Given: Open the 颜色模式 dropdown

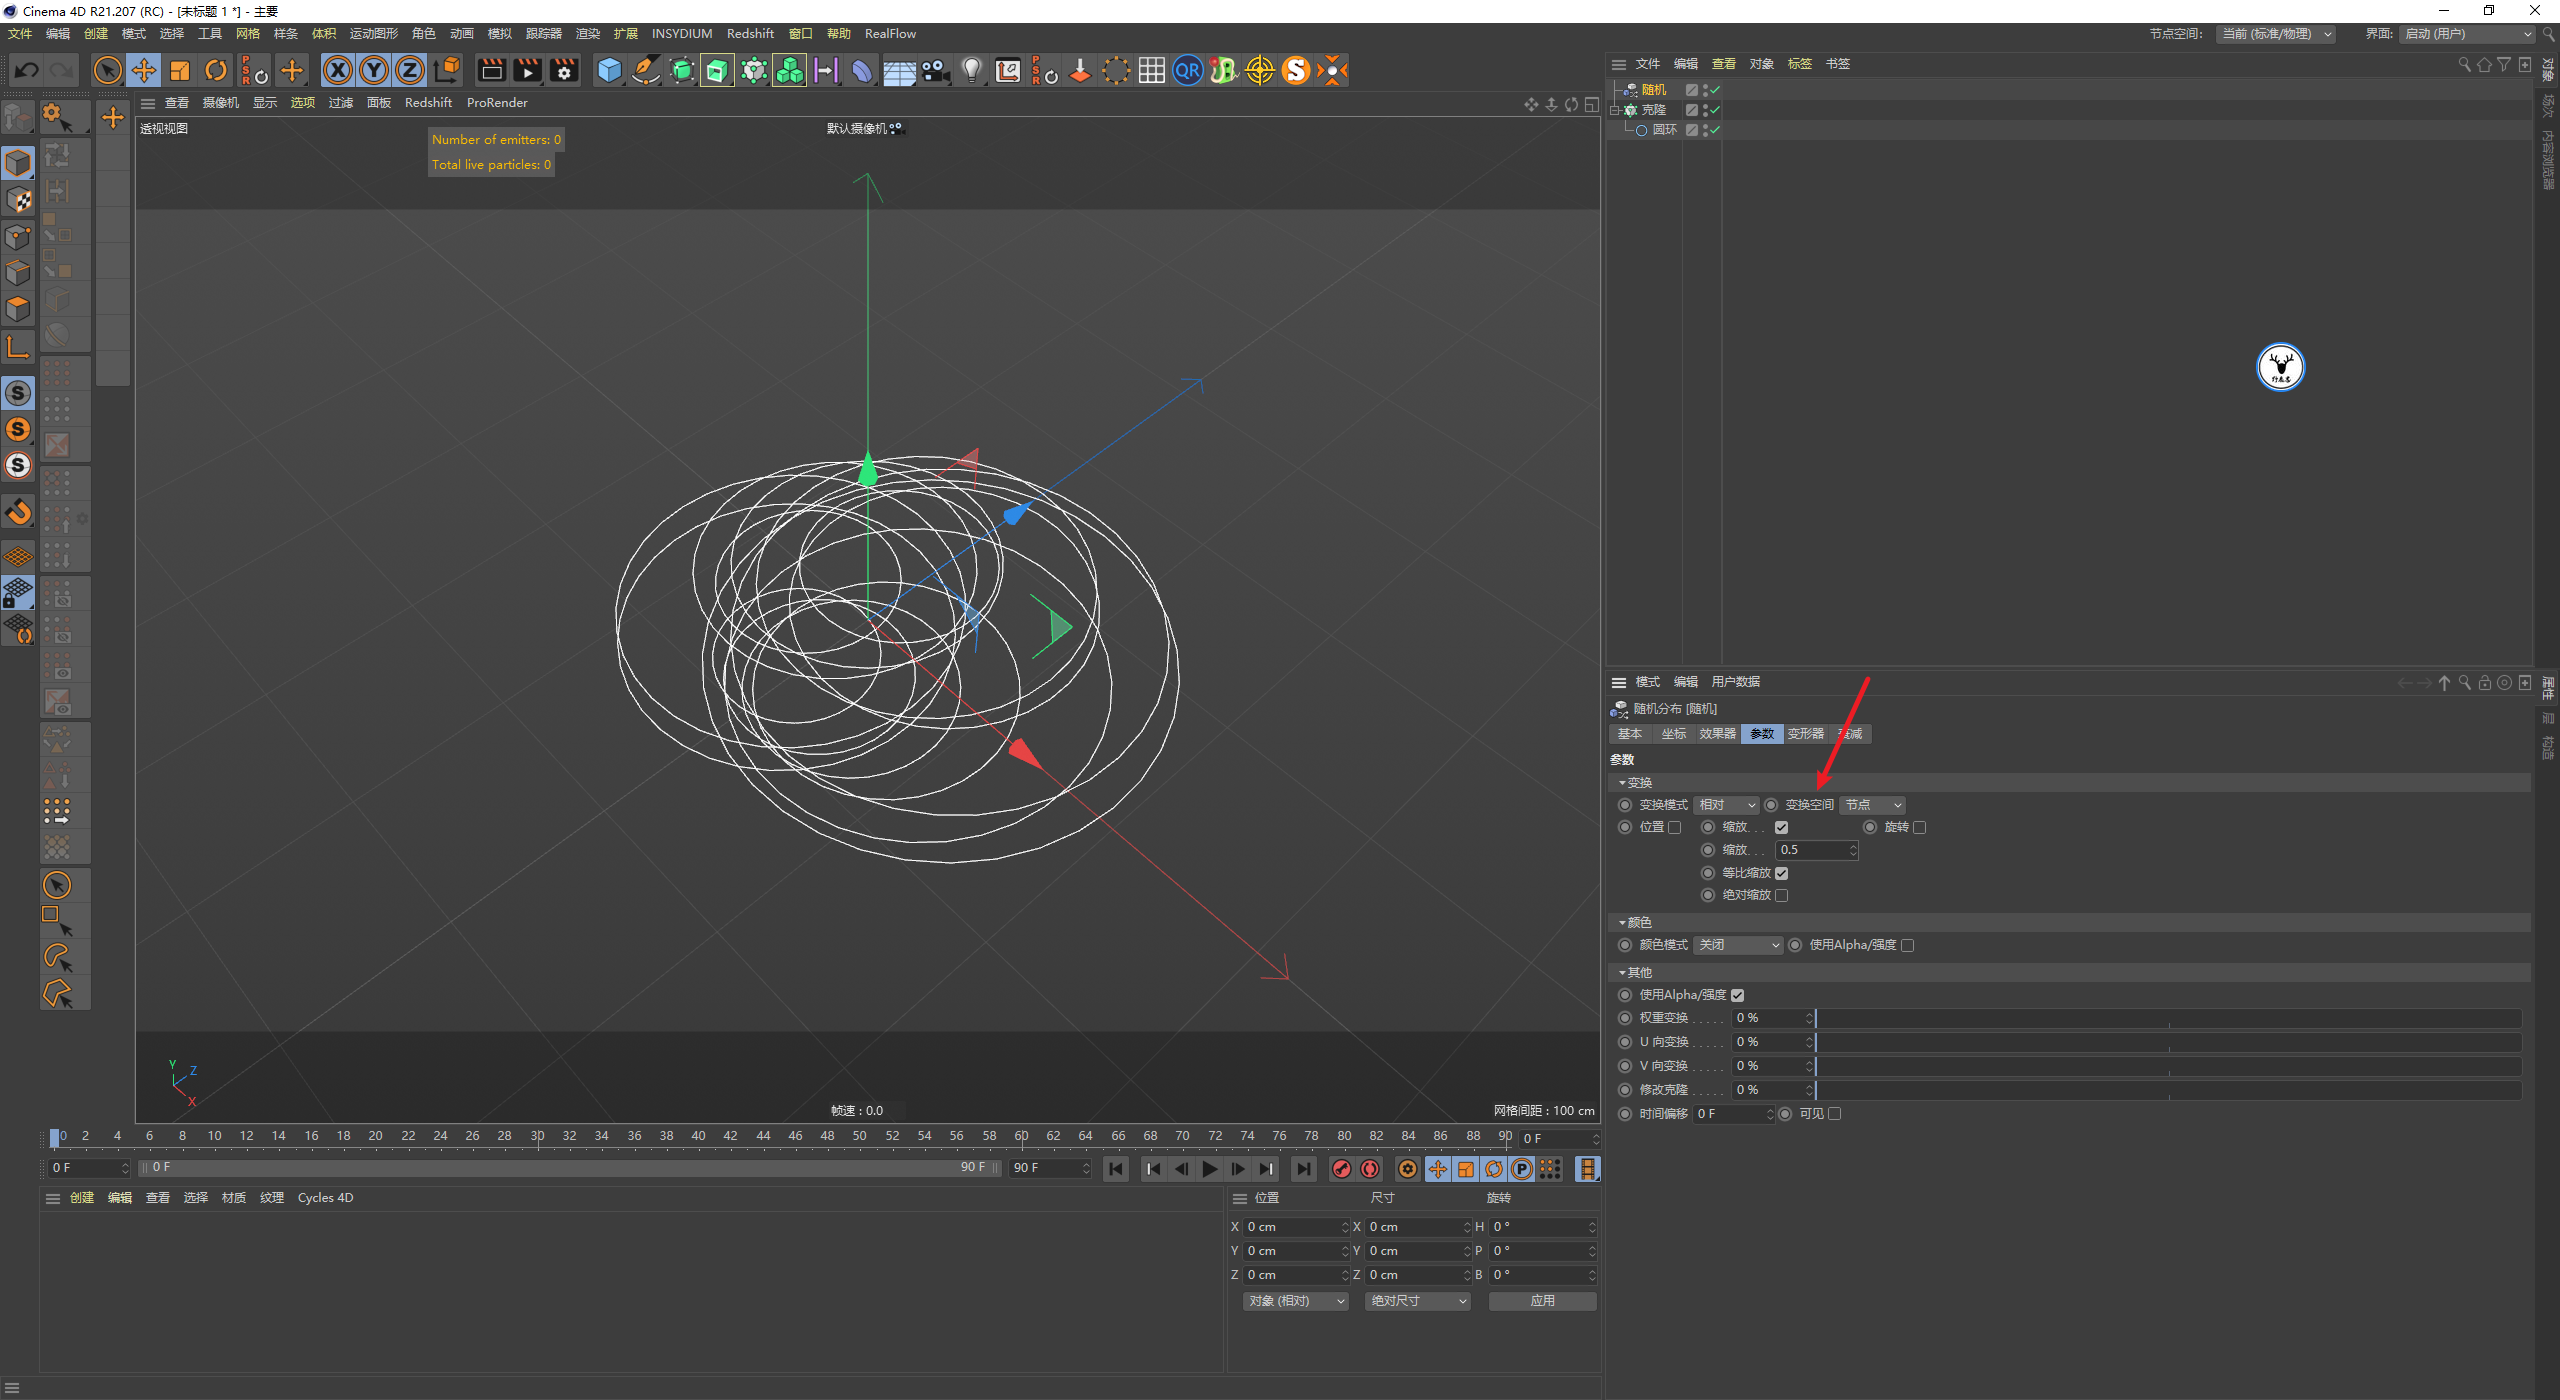Looking at the screenshot, I should click(x=1738, y=945).
